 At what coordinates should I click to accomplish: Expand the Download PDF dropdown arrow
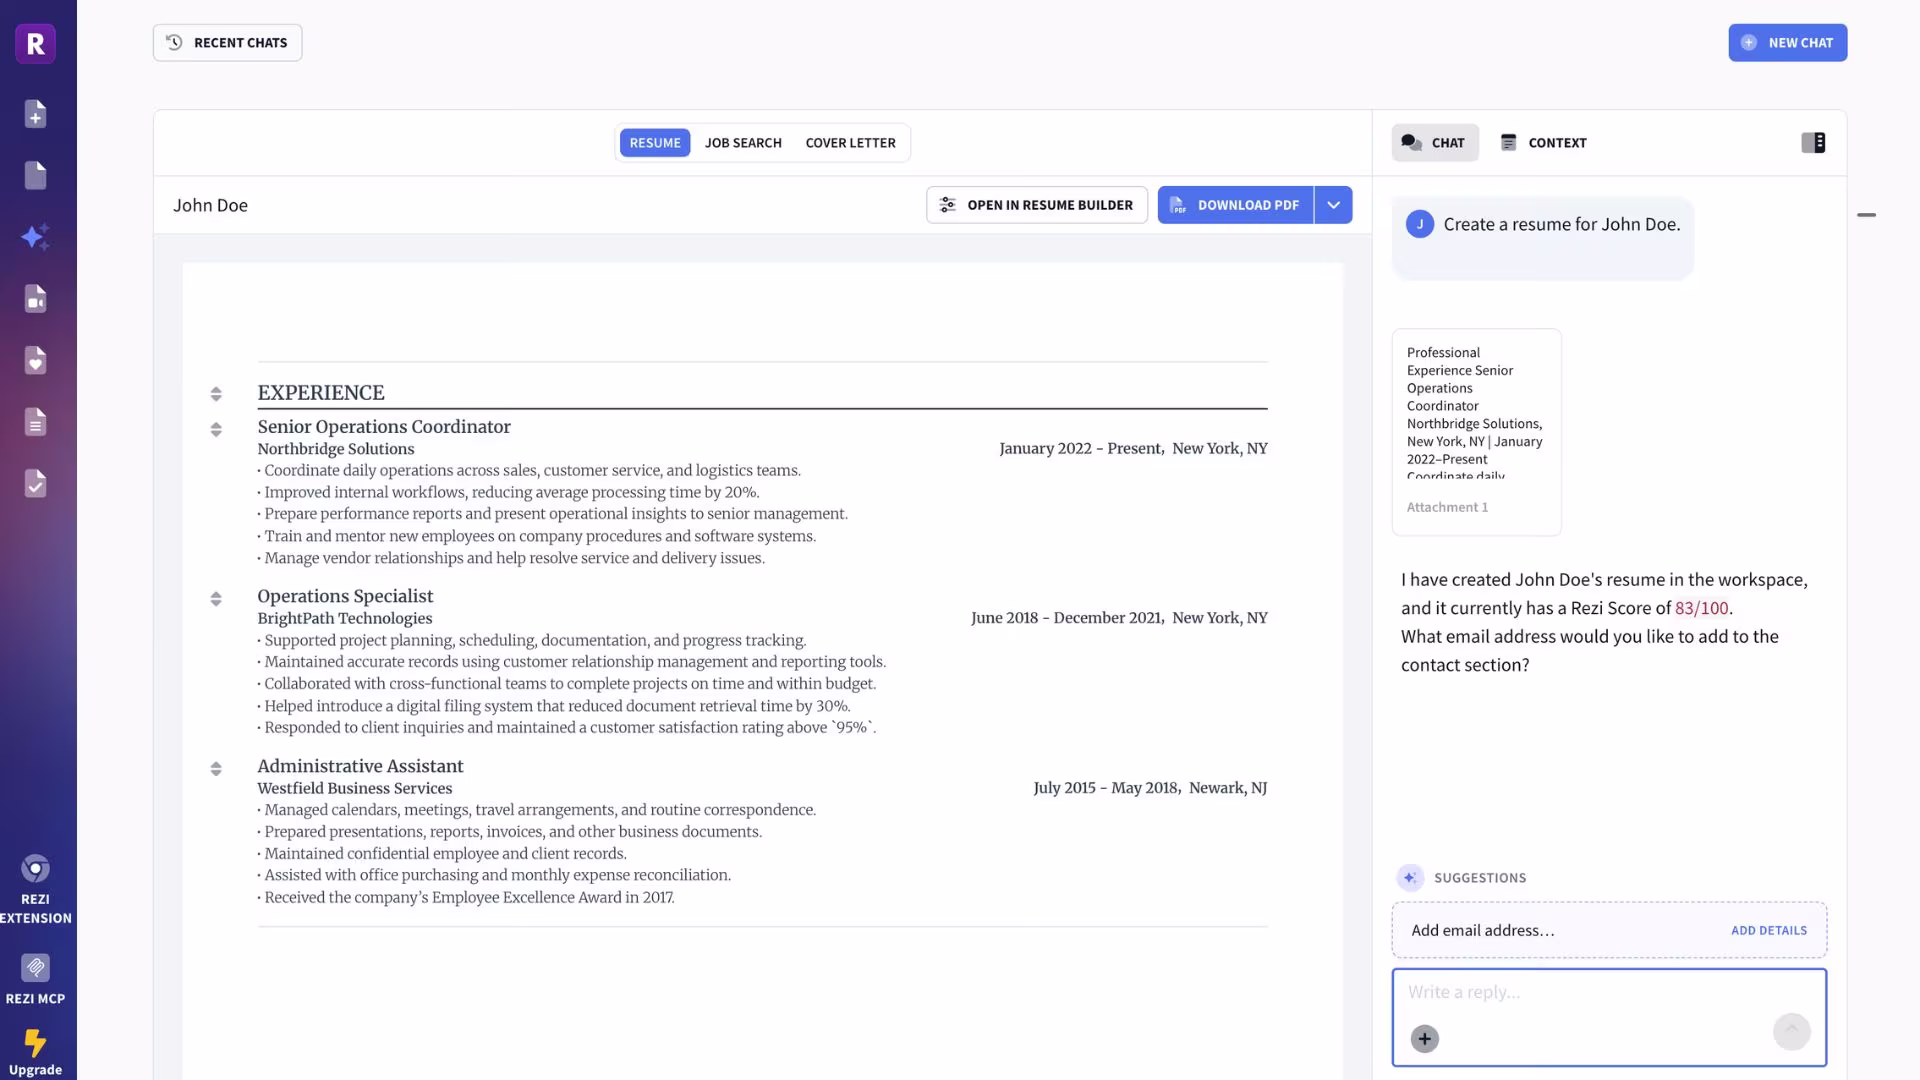point(1333,205)
